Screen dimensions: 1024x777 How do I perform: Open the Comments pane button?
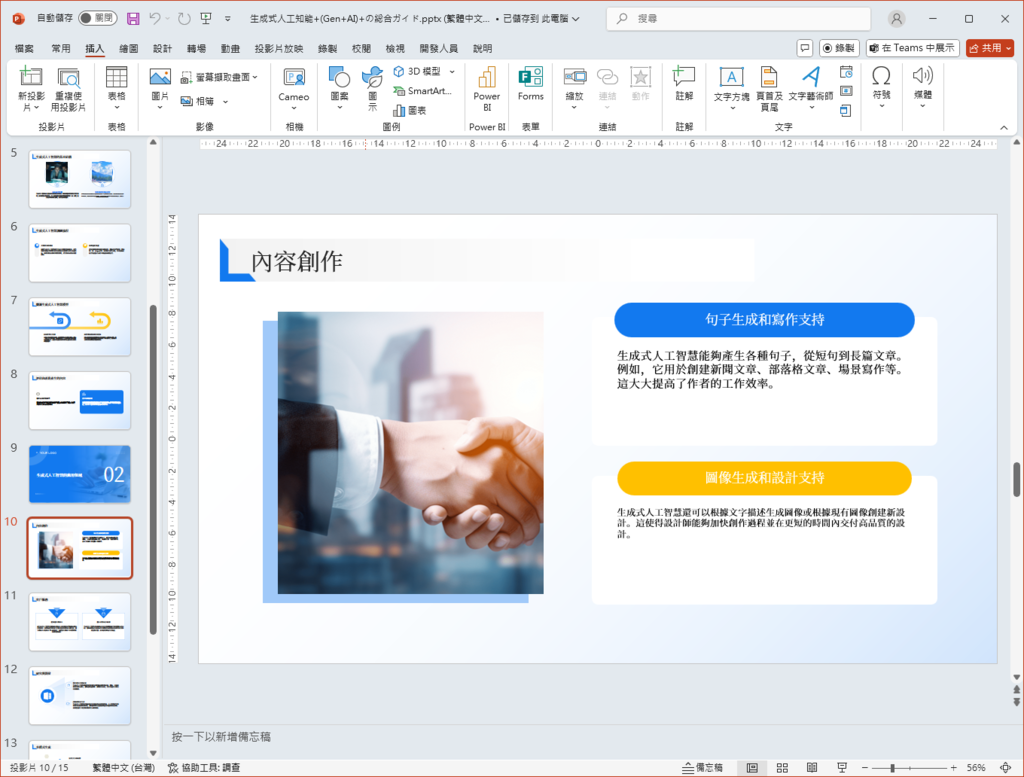[805, 48]
